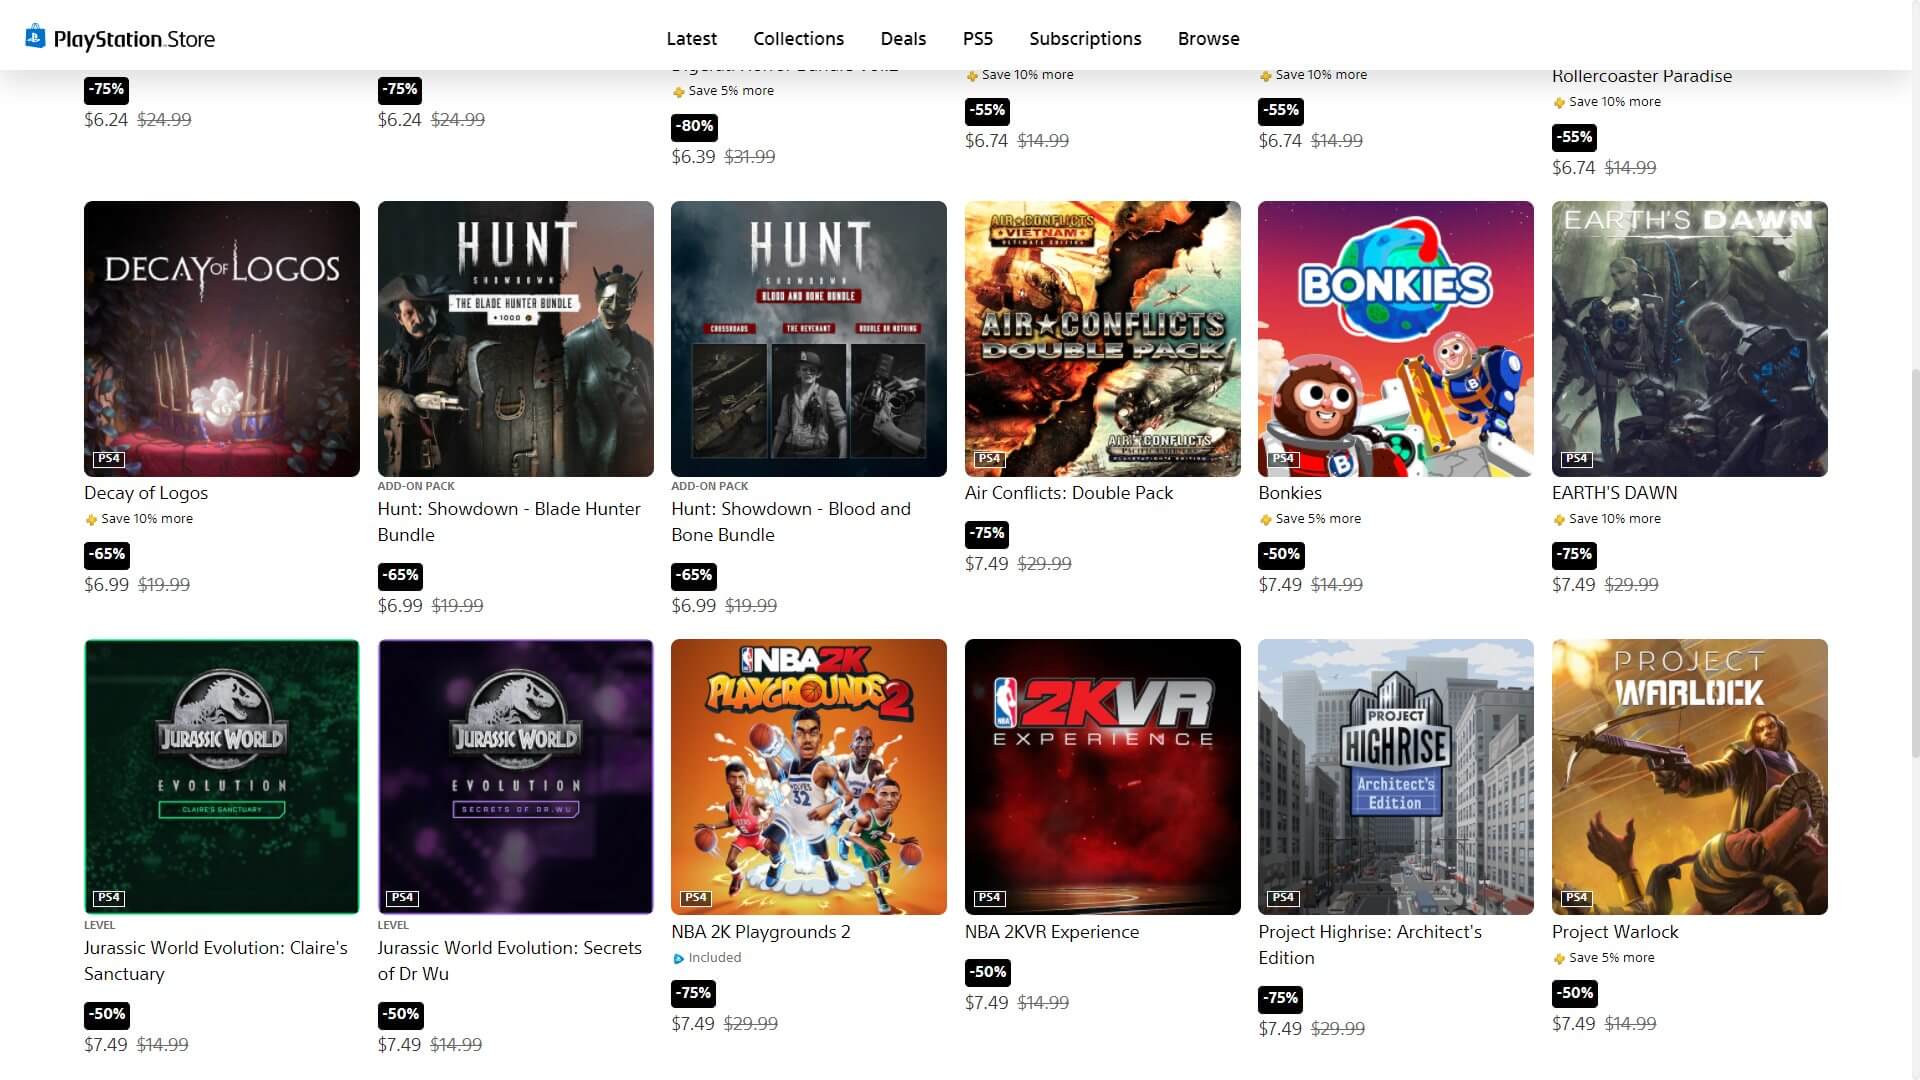The image size is (1920, 1080).
Task: Click the PS4 badge on the Project Warlock cover
Action: [1576, 898]
